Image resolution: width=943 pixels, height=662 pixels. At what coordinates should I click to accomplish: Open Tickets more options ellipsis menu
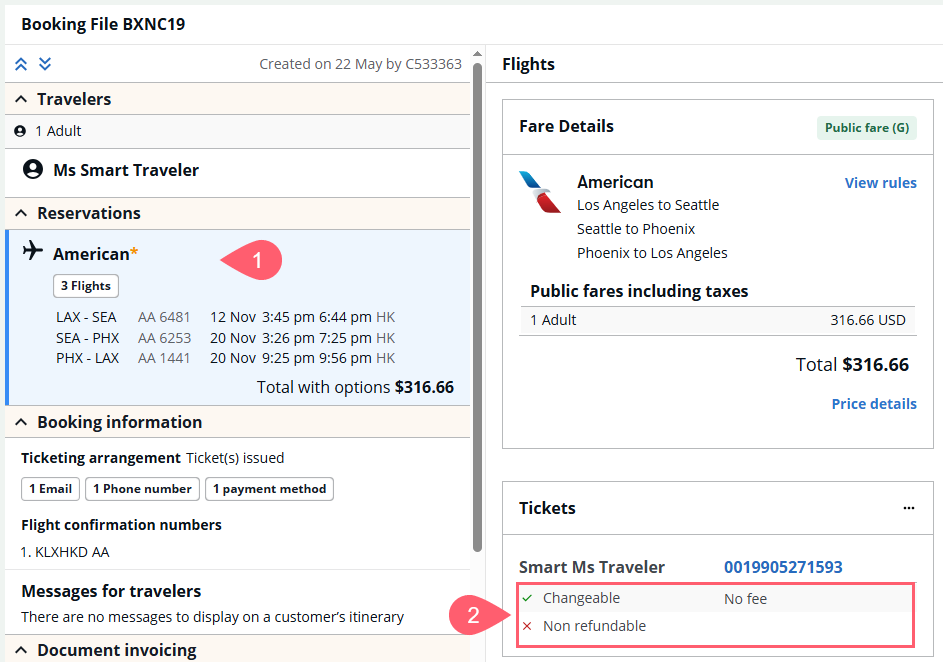[909, 508]
